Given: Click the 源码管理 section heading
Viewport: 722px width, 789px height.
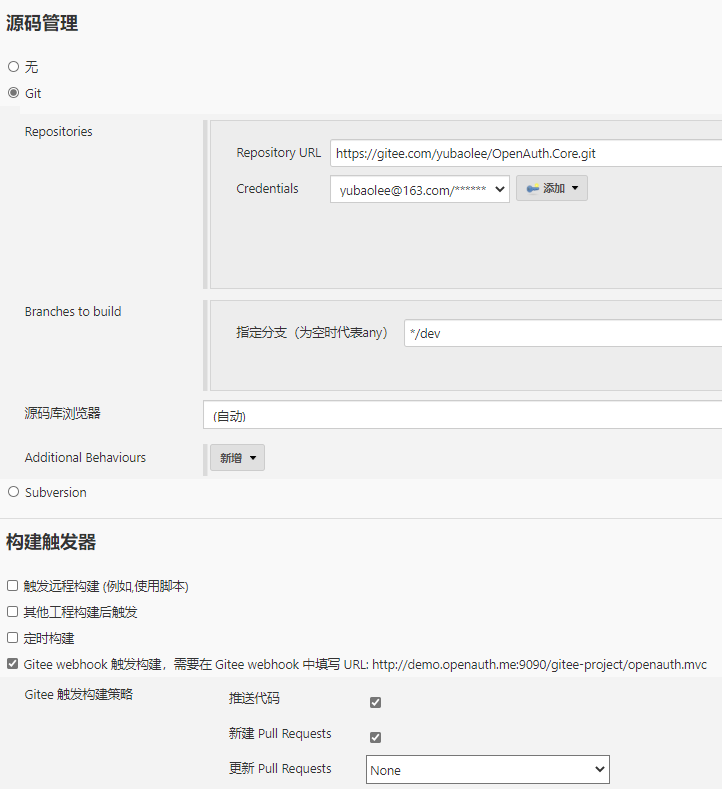Looking at the screenshot, I should [x=42, y=24].
